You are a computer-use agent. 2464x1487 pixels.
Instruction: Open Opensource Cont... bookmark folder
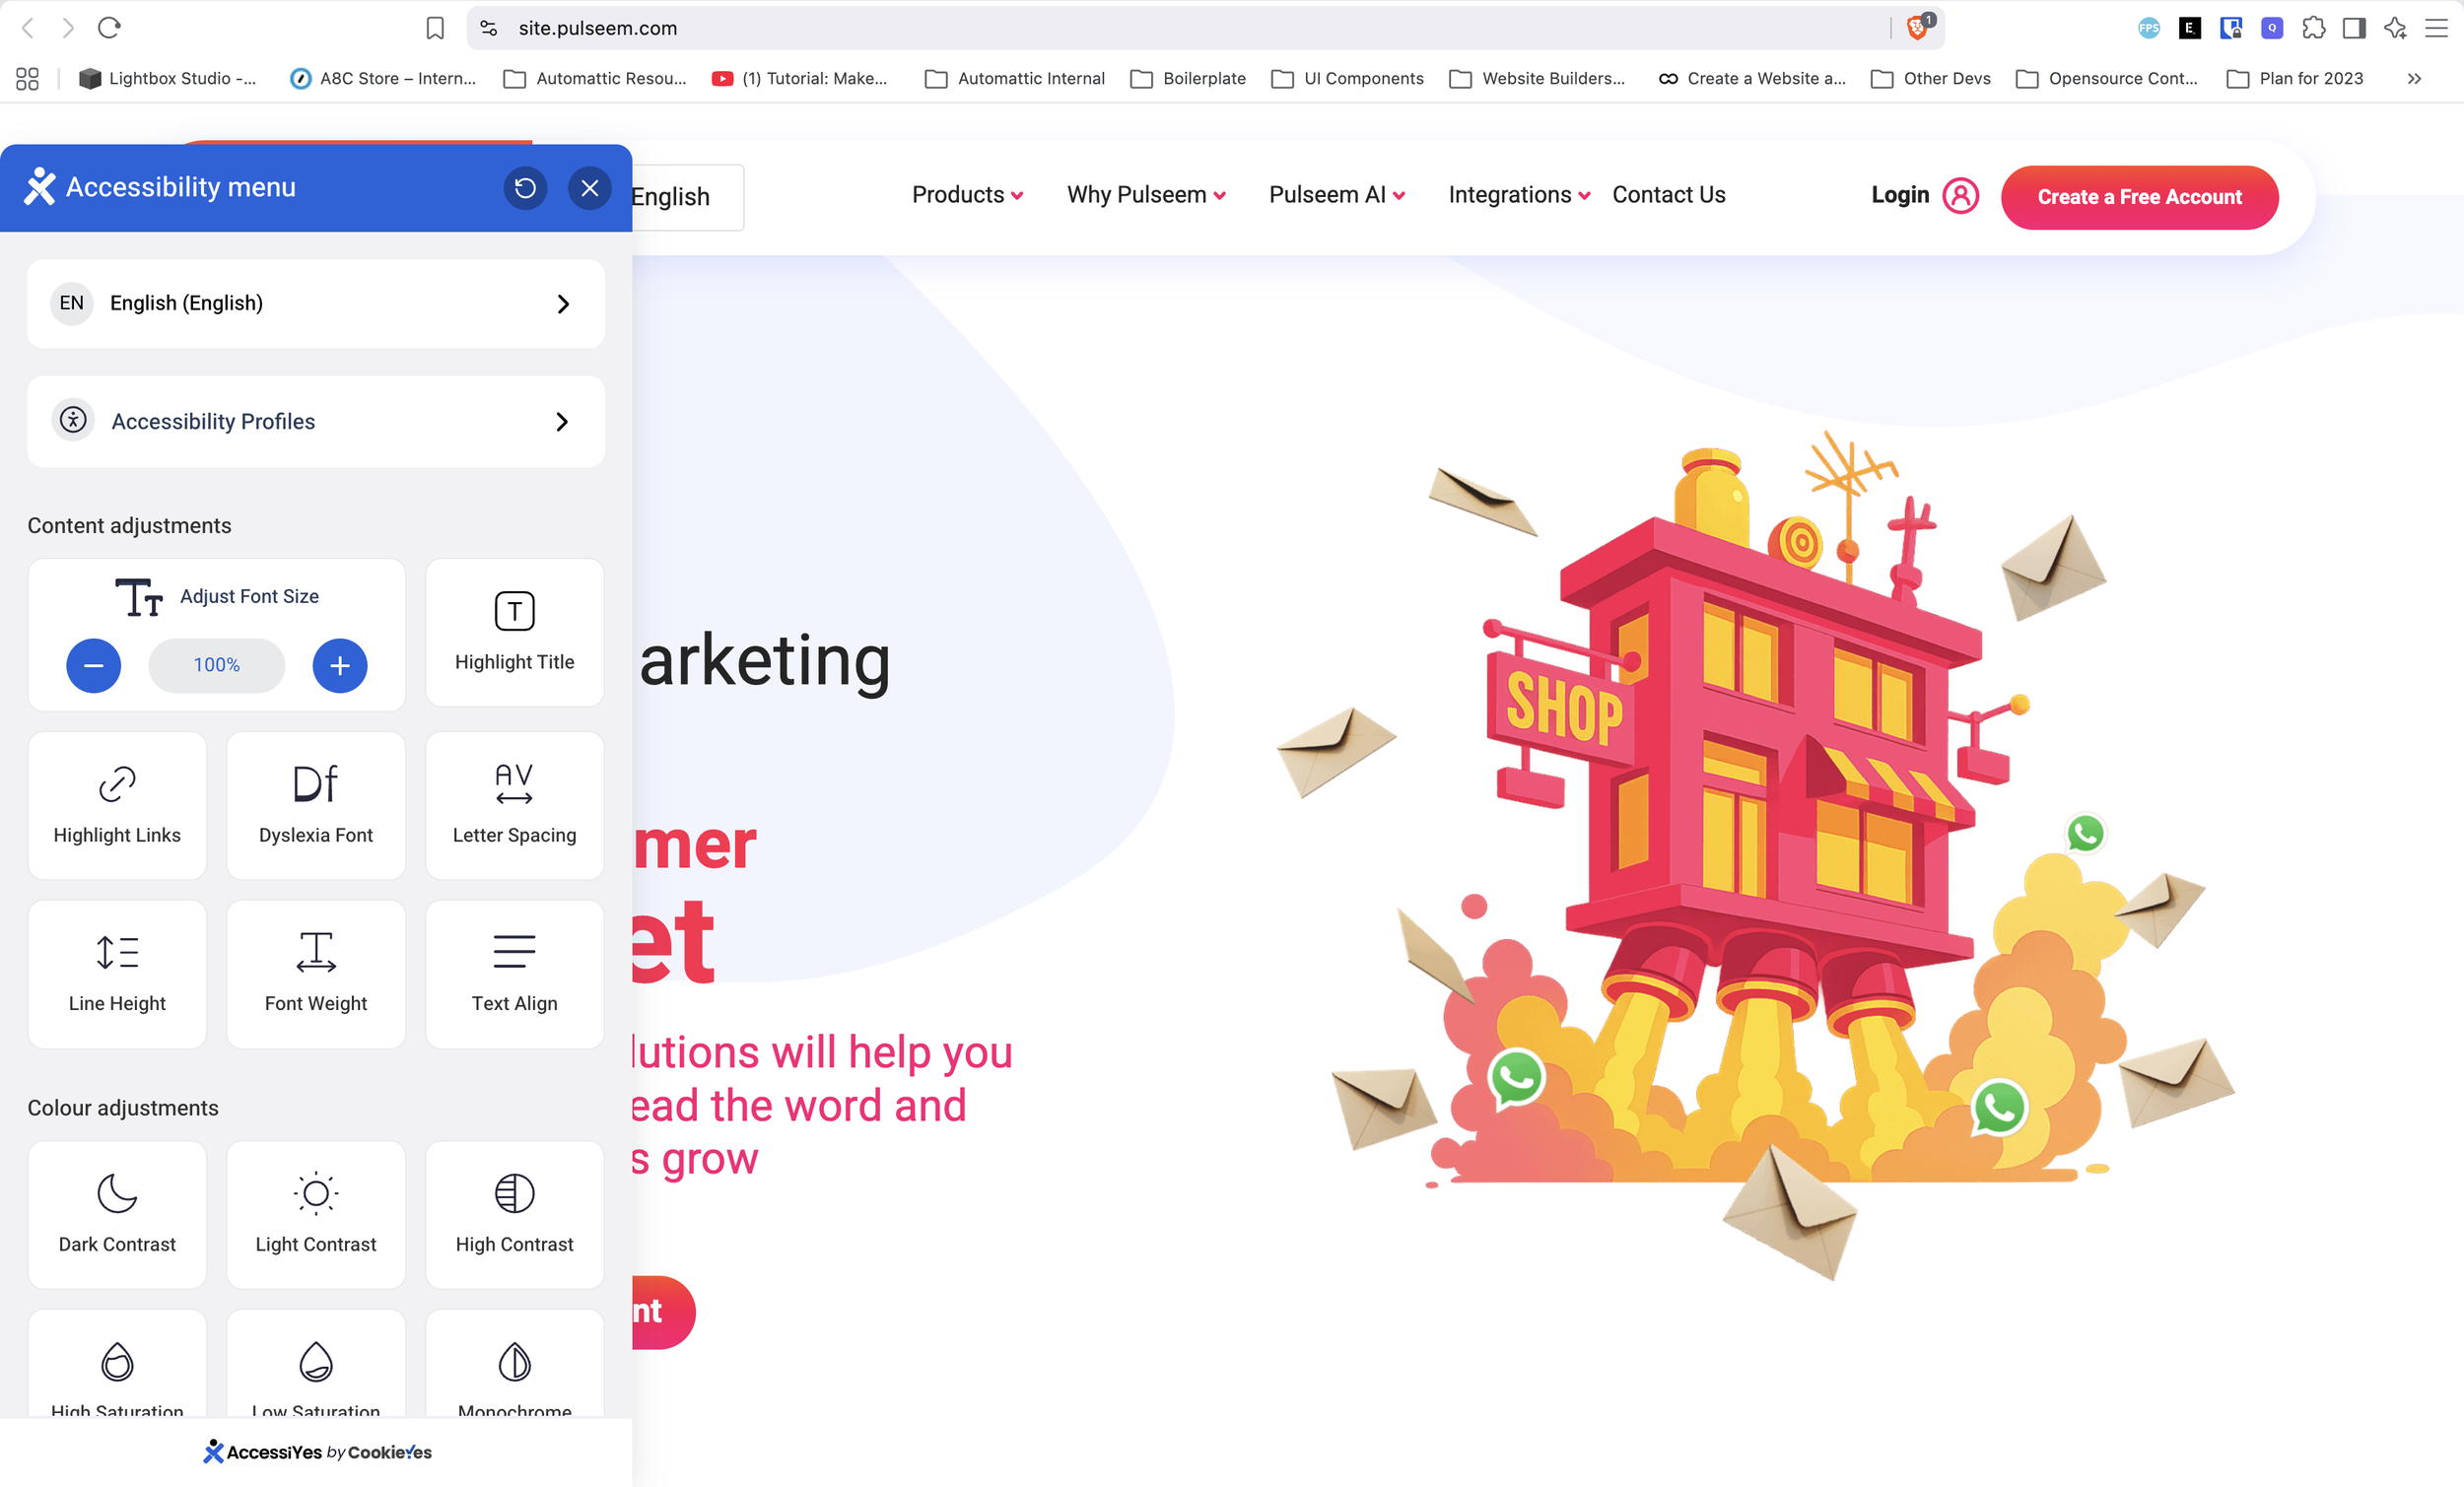click(x=2107, y=79)
